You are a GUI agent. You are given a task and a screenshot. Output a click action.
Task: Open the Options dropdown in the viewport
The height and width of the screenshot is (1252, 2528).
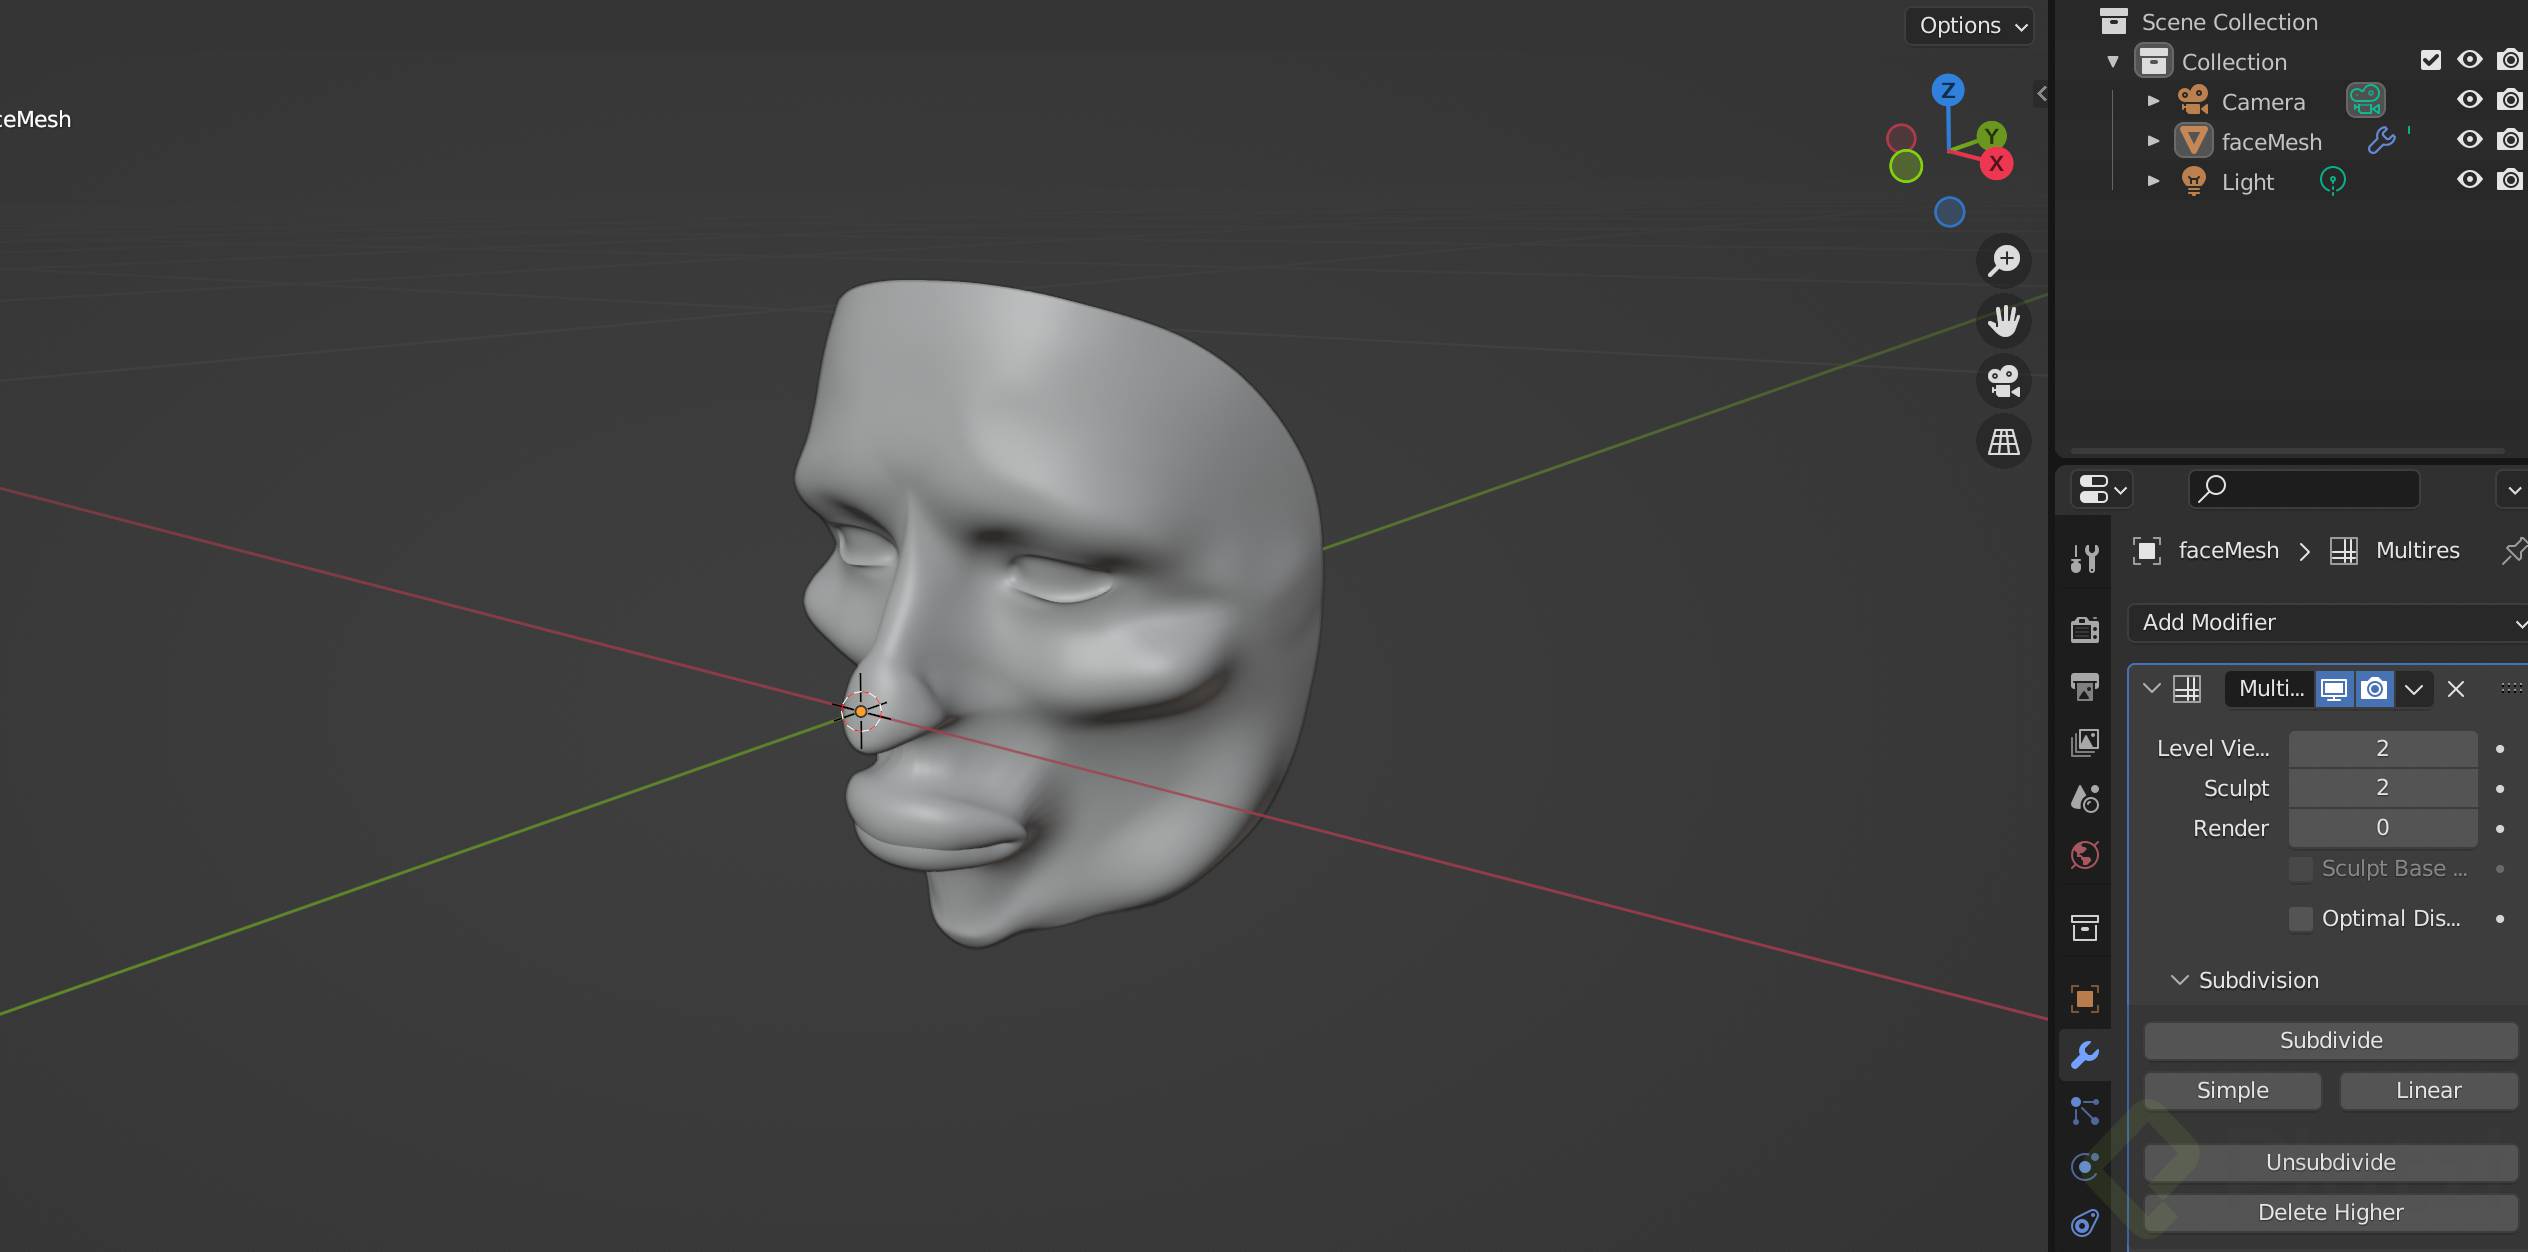pos(1967,25)
